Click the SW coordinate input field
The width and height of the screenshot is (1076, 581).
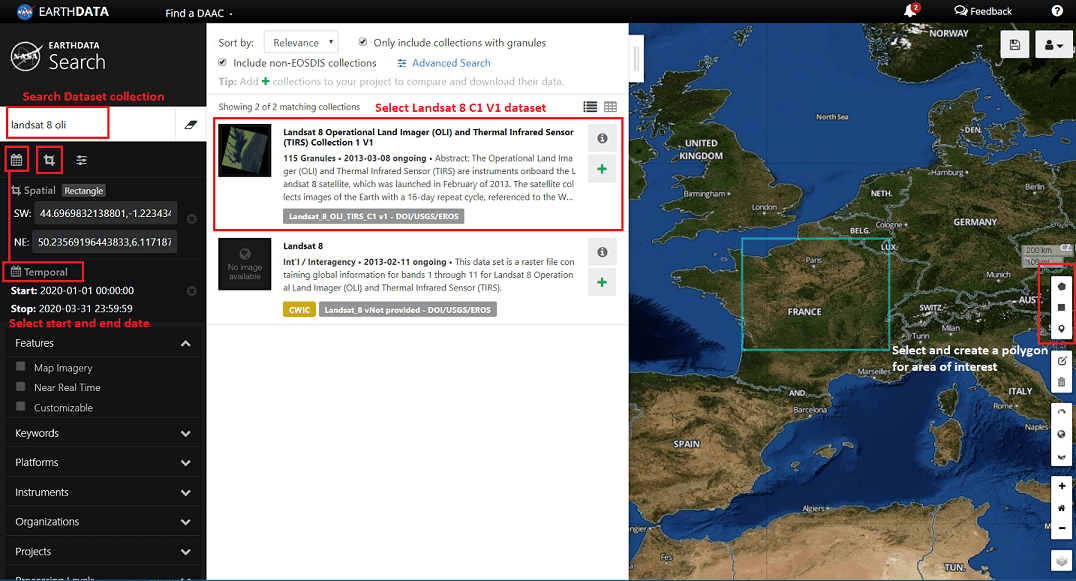(106, 213)
